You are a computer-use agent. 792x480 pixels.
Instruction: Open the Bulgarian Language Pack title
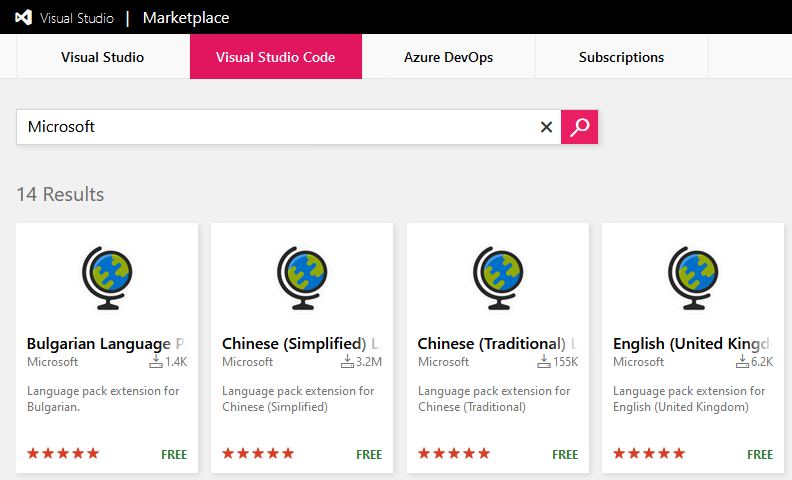(107, 344)
